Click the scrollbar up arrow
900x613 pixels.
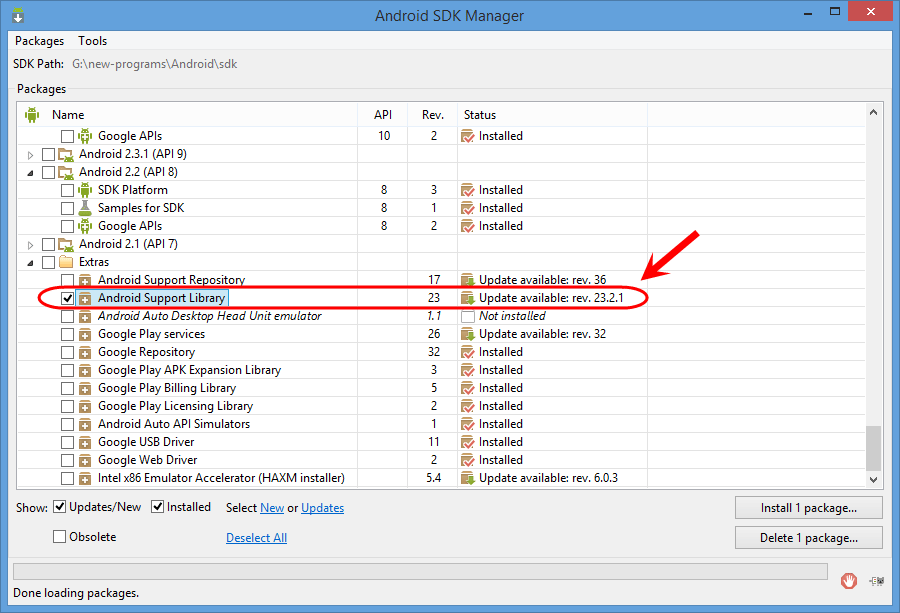(873, 112)
